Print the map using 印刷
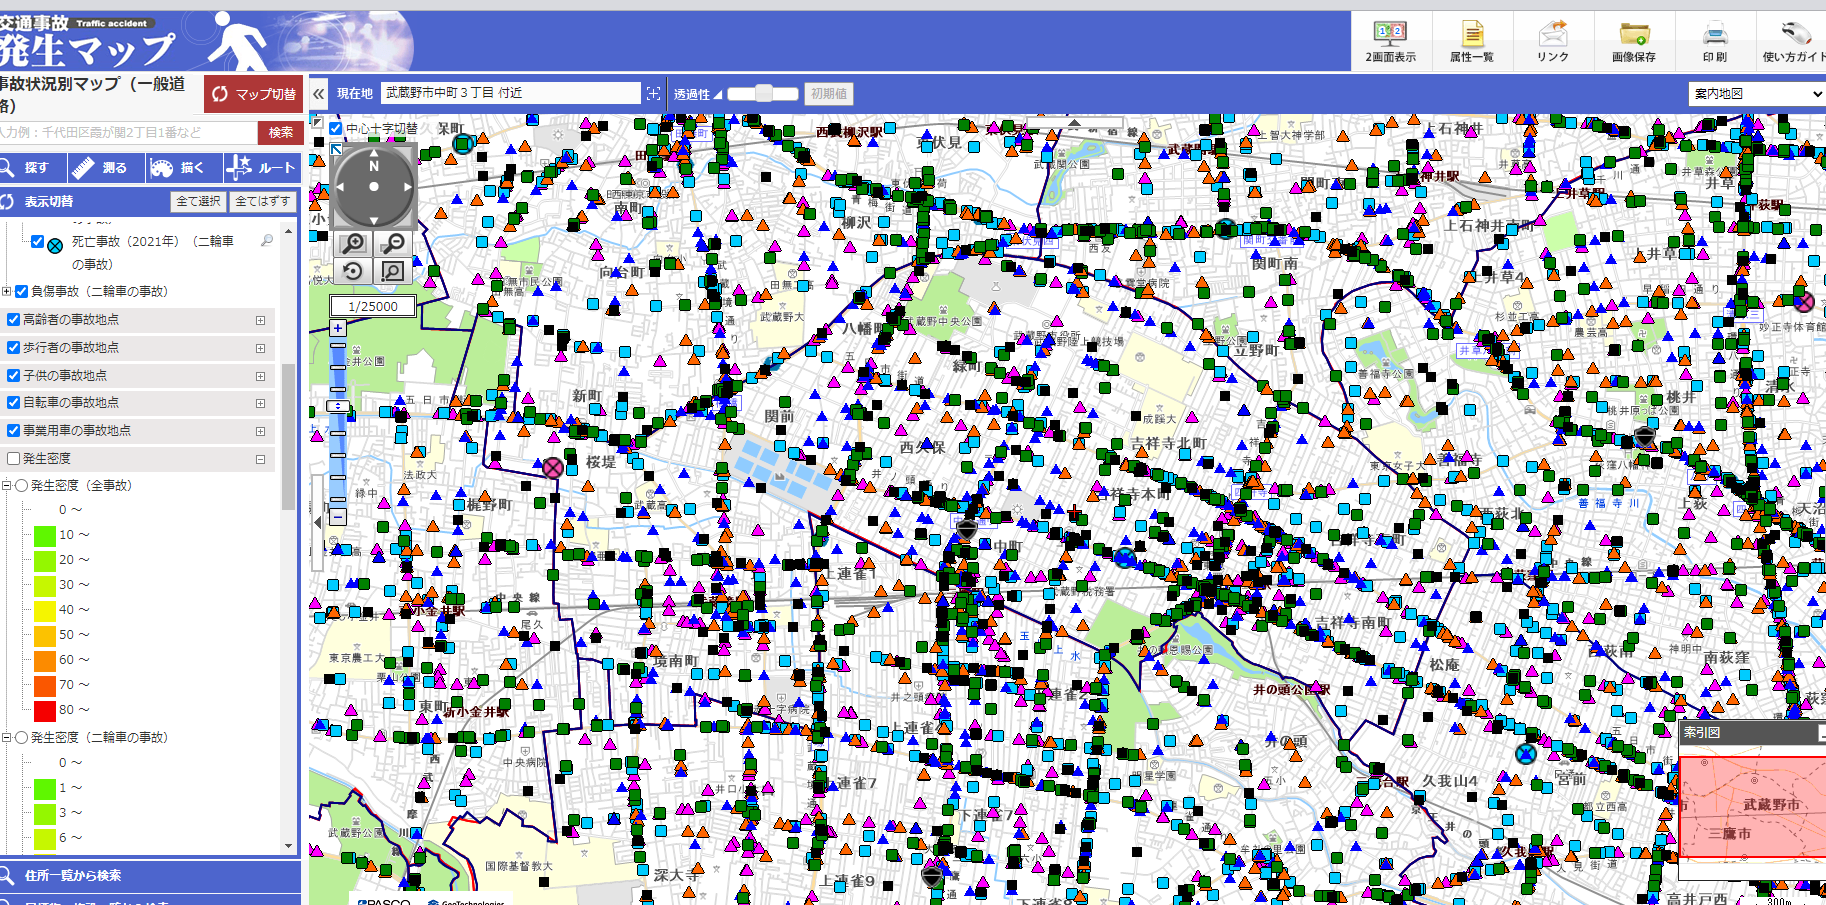The image size is (1826, 905). tap(1715, 41)
